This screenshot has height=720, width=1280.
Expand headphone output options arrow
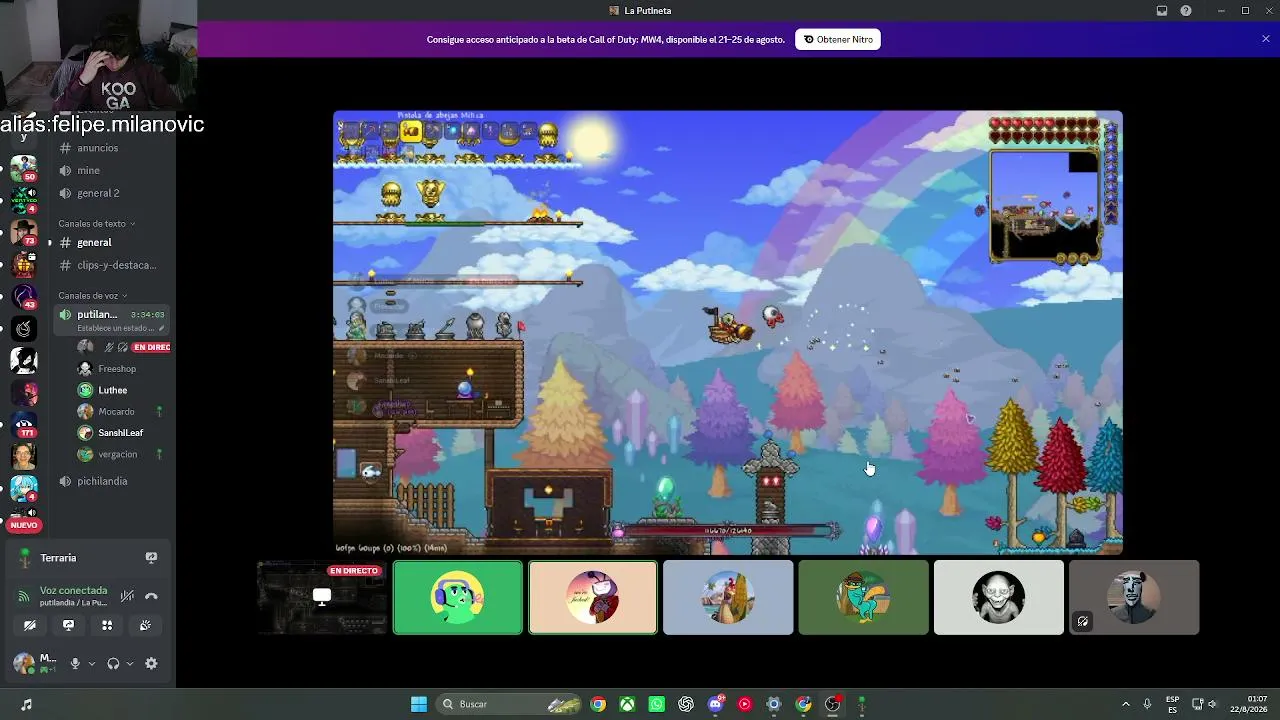130,663
